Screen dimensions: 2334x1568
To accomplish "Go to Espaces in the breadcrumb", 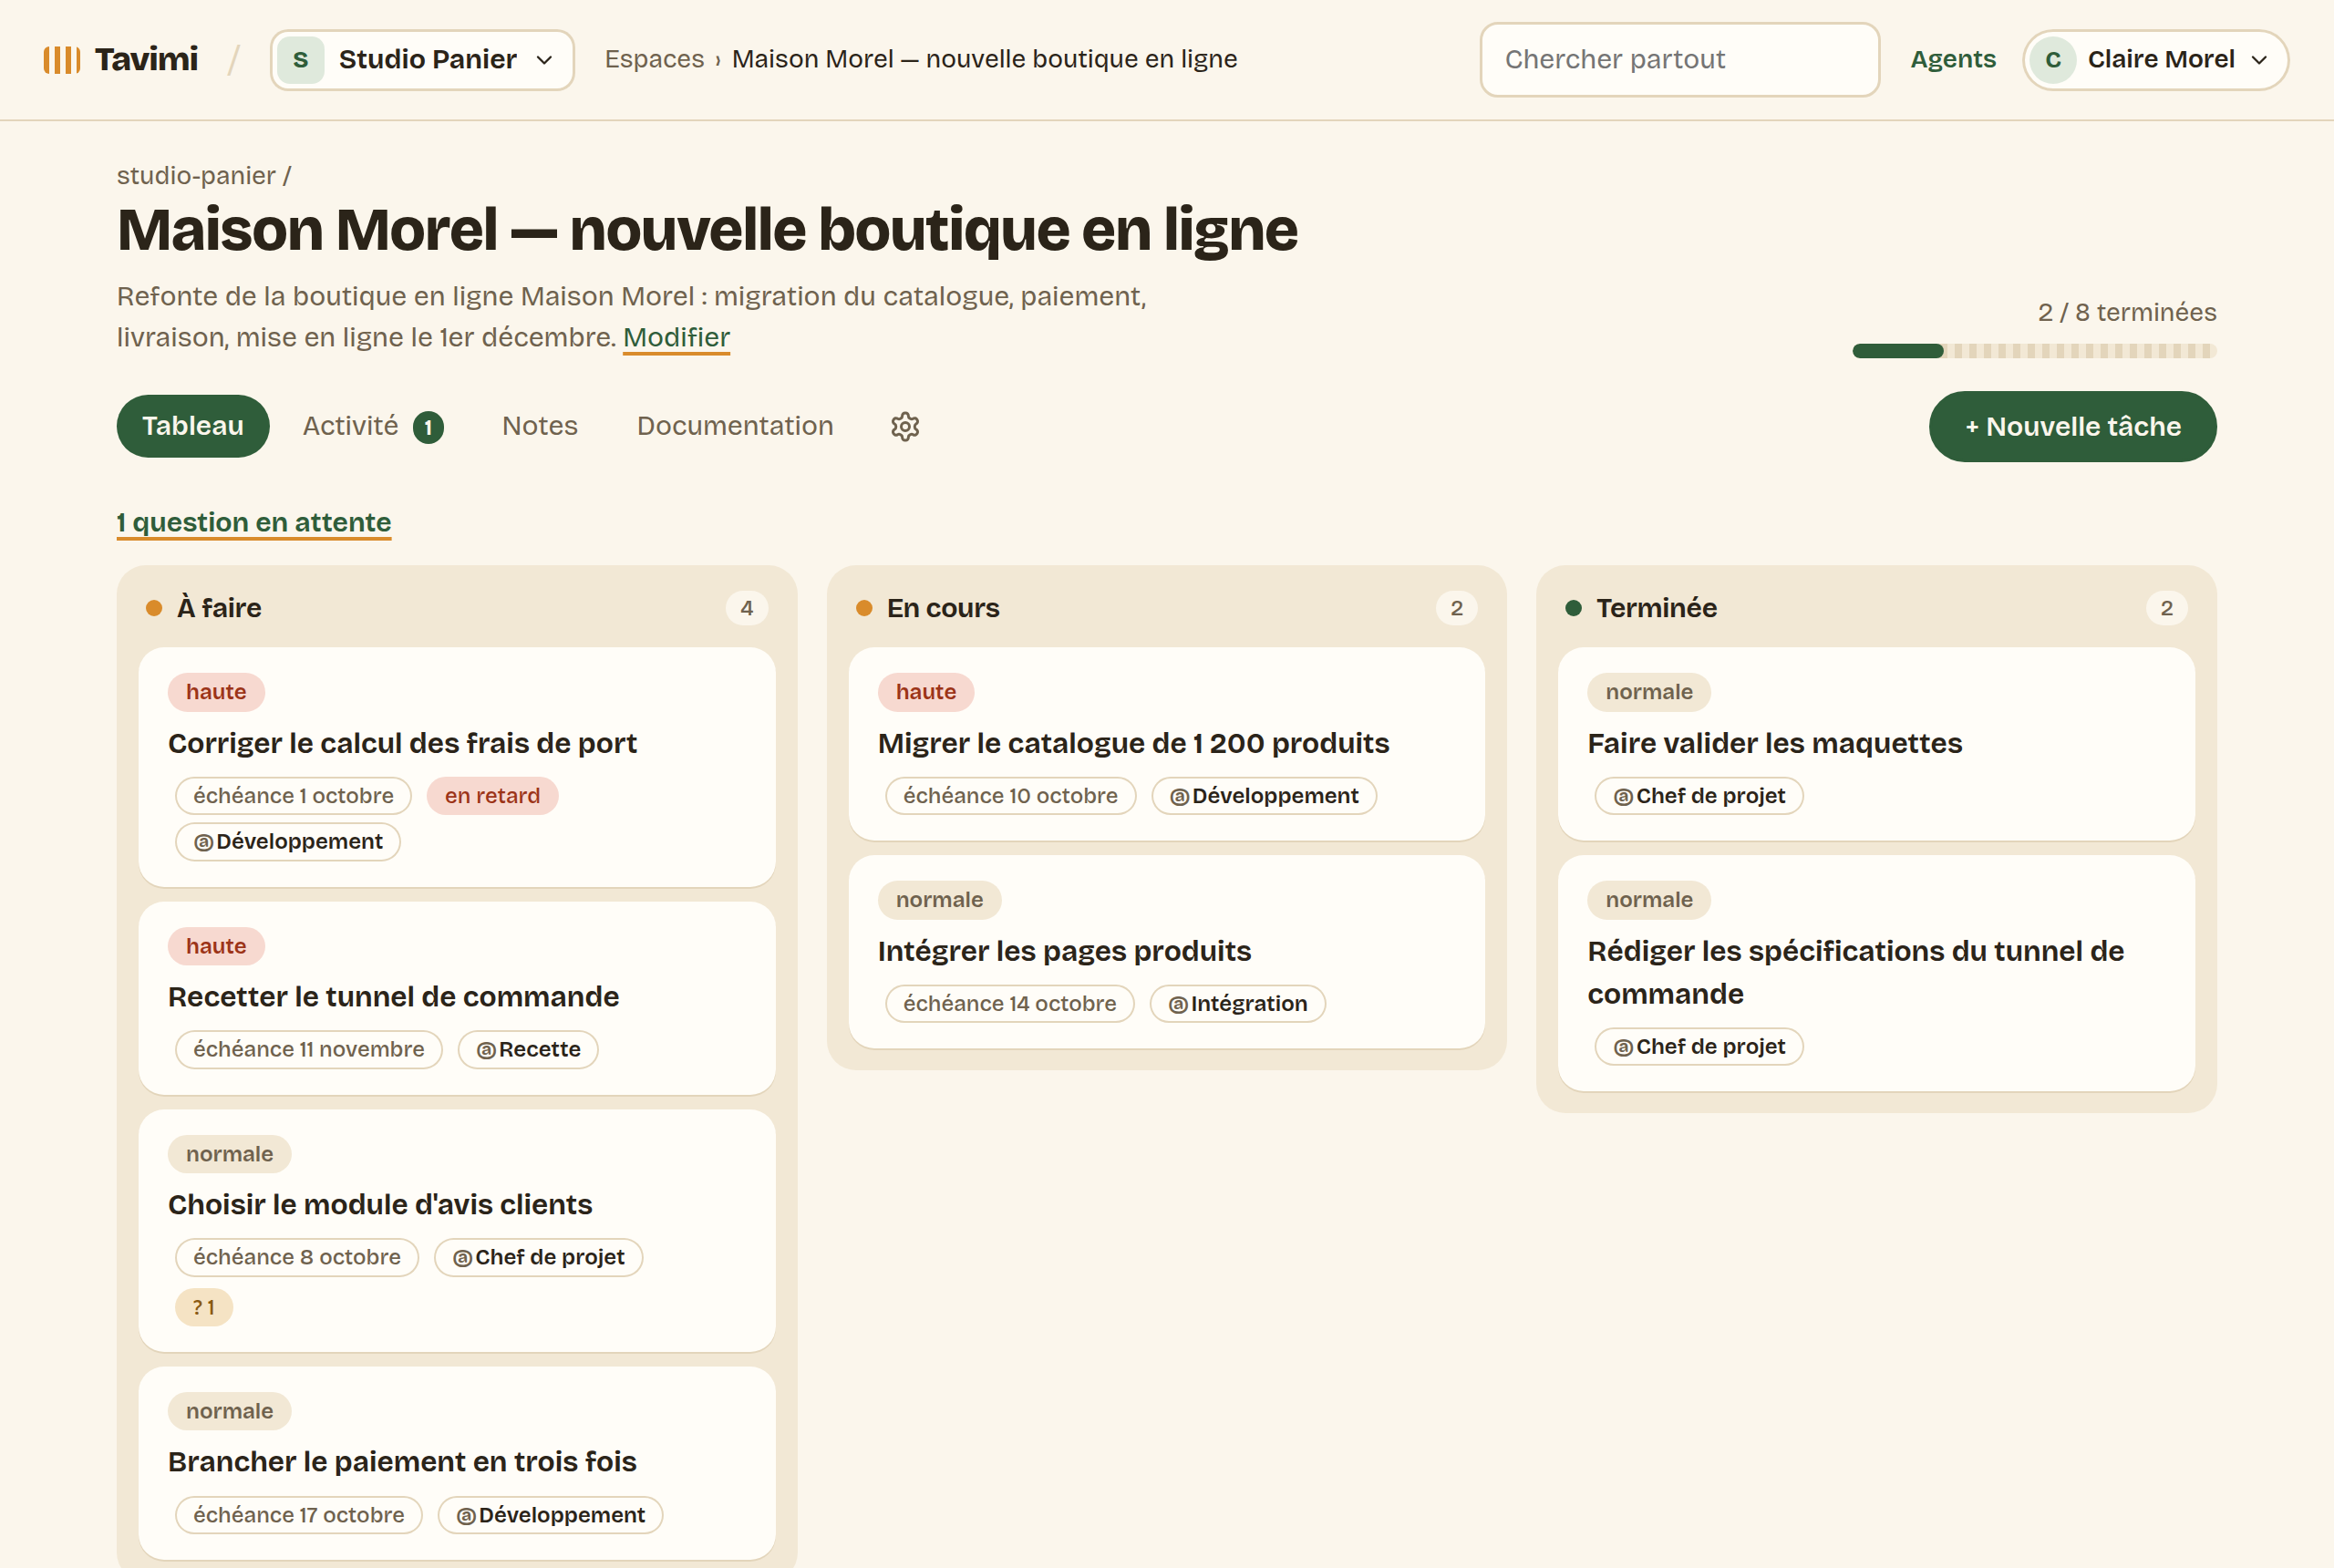I will (x=654, y=59).
